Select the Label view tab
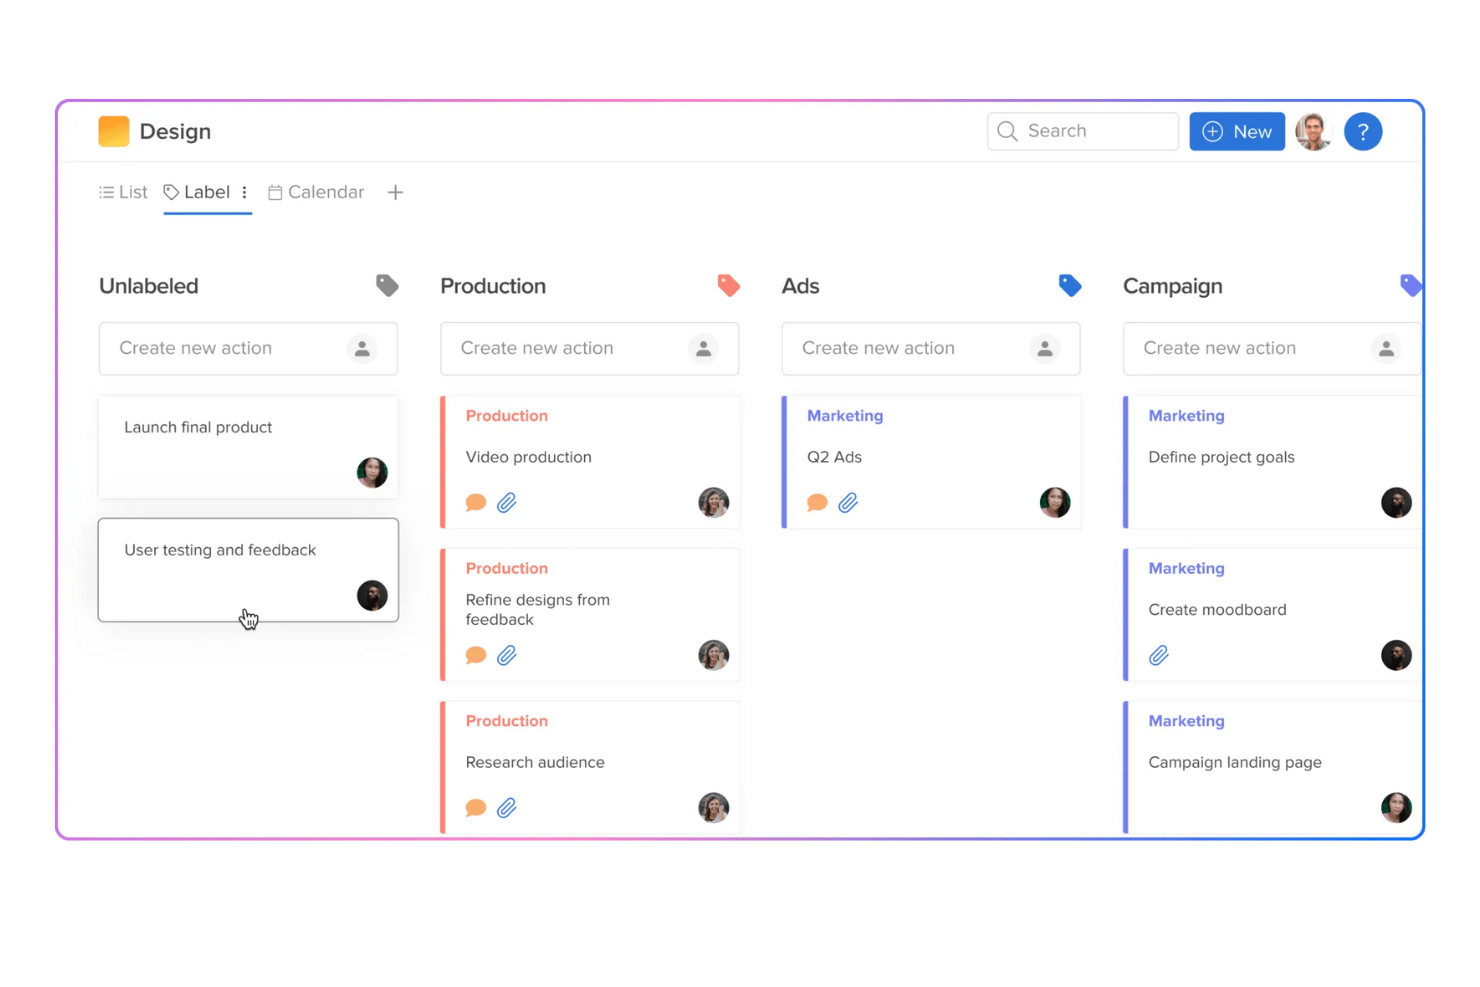Image resolution: width=1480 pixels, height=987 pixels. click(197, 193)
